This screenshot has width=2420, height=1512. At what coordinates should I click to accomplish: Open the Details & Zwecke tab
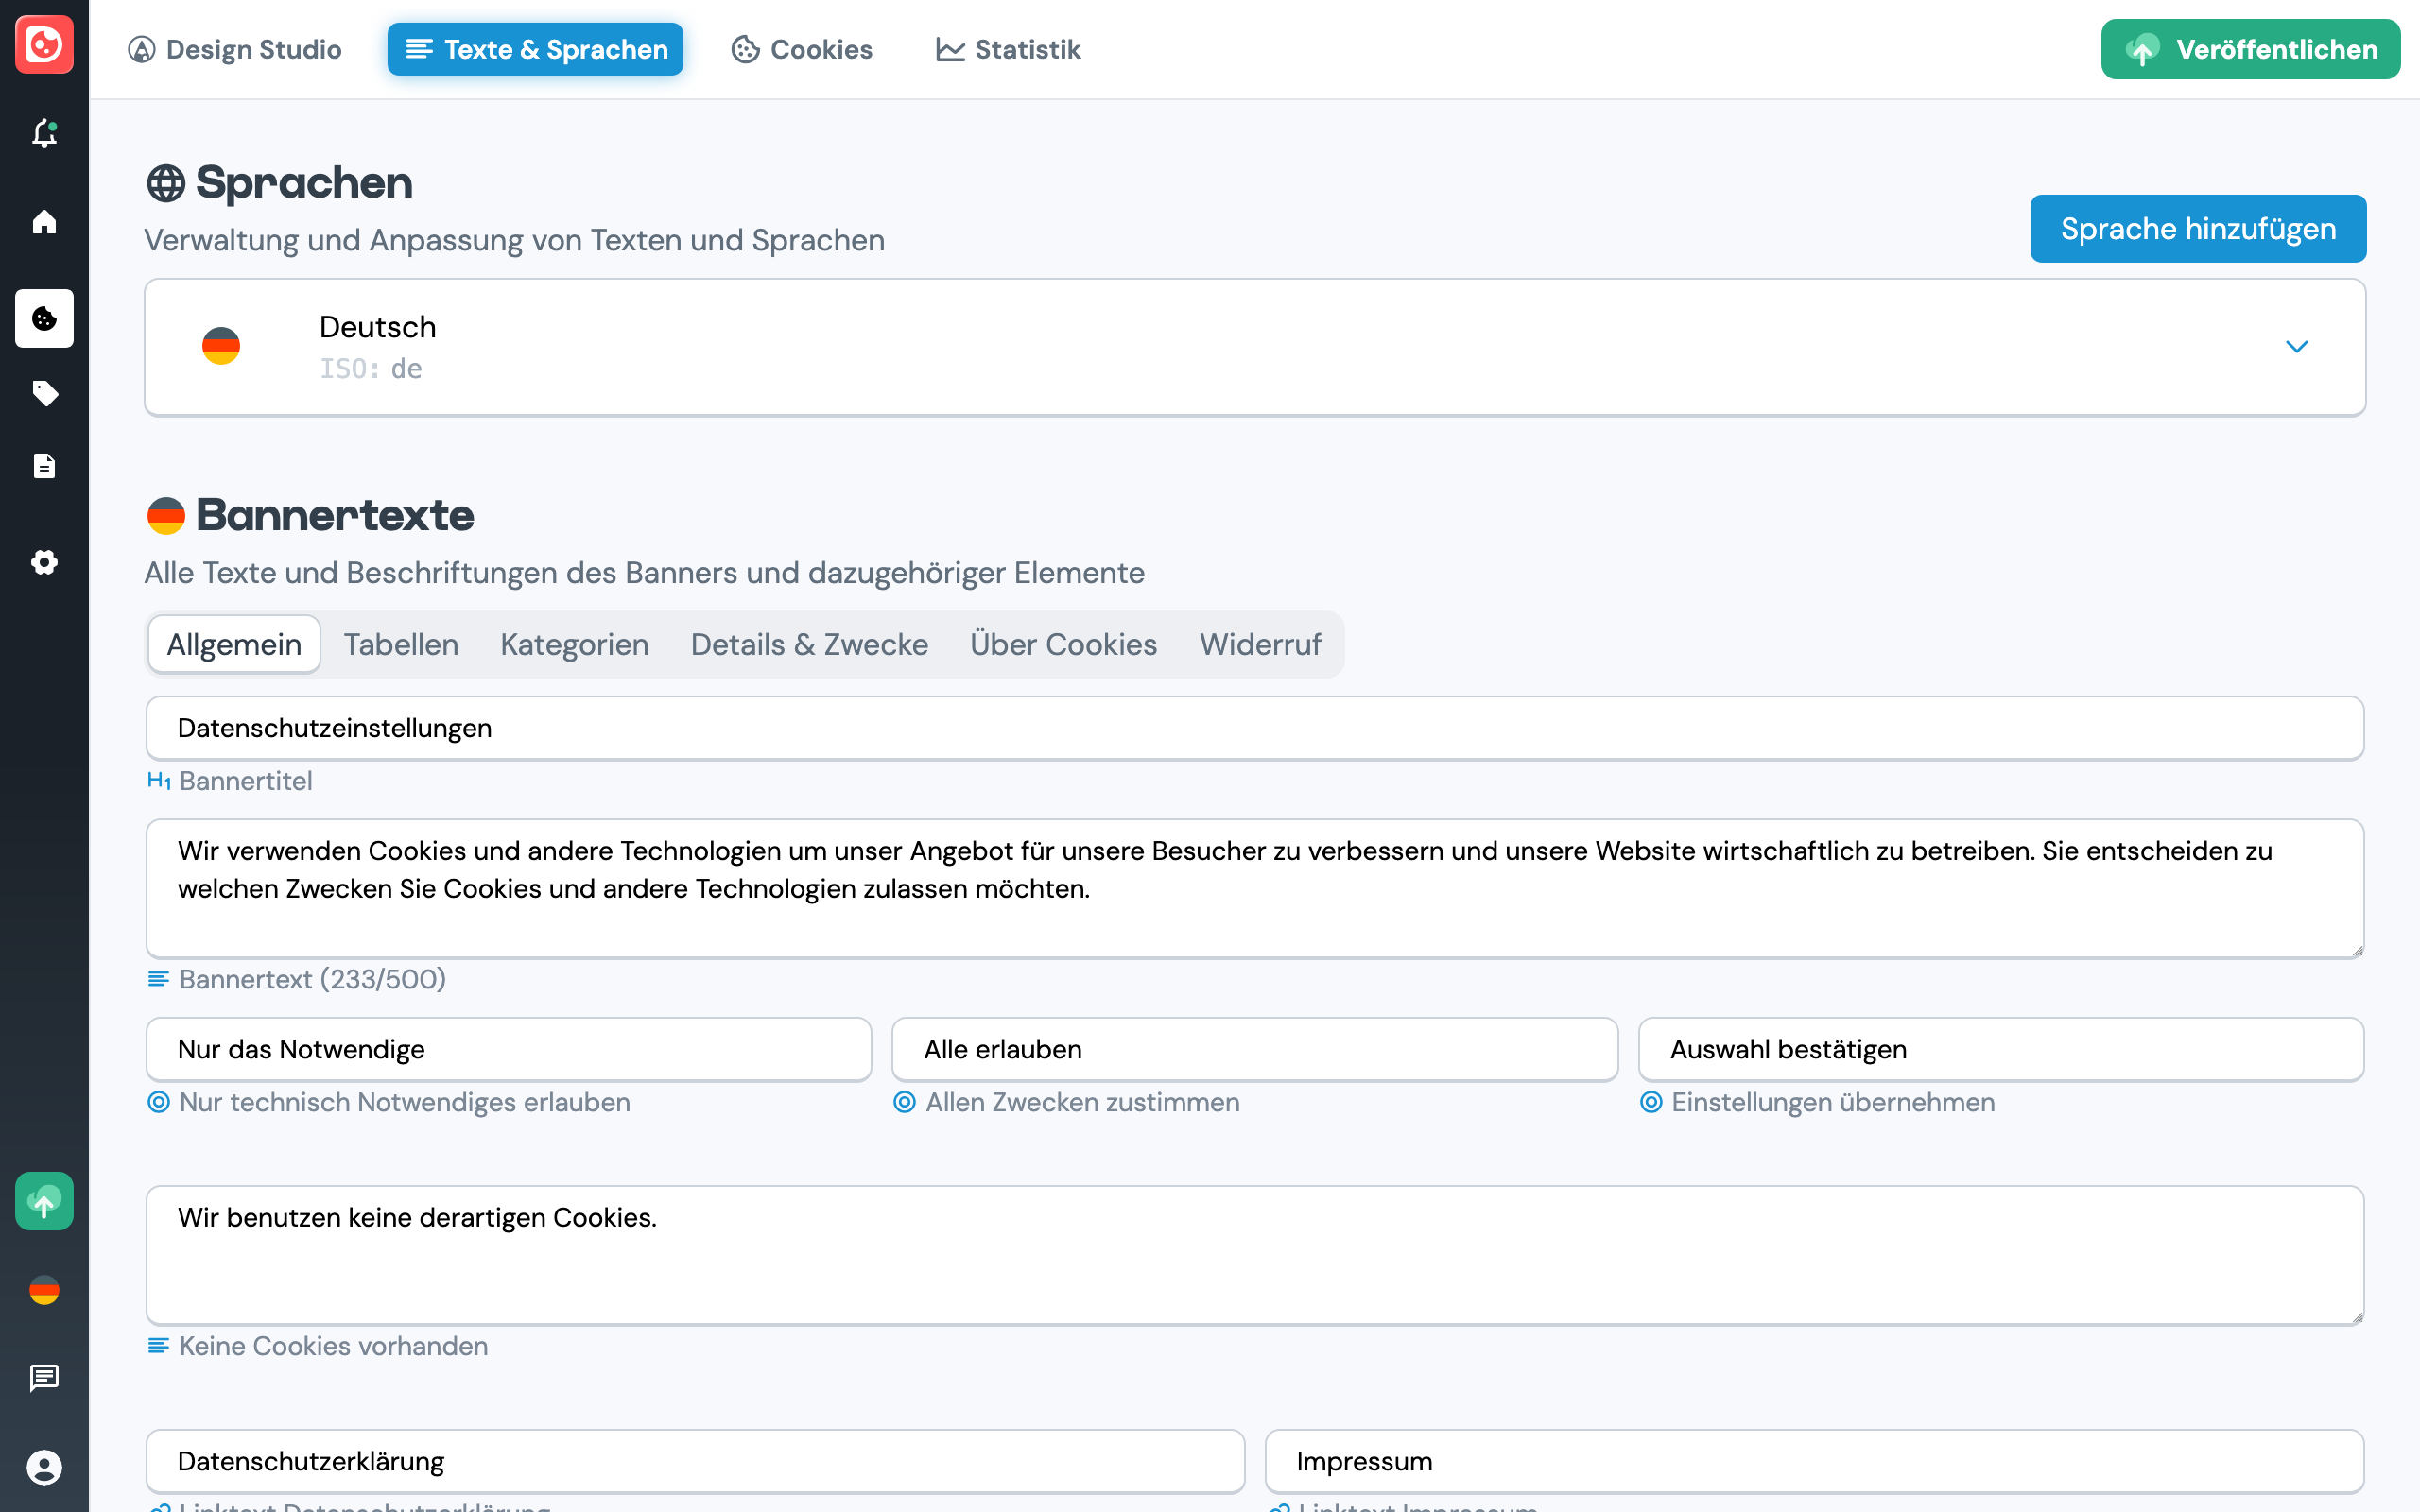click(x=808, y=644)
